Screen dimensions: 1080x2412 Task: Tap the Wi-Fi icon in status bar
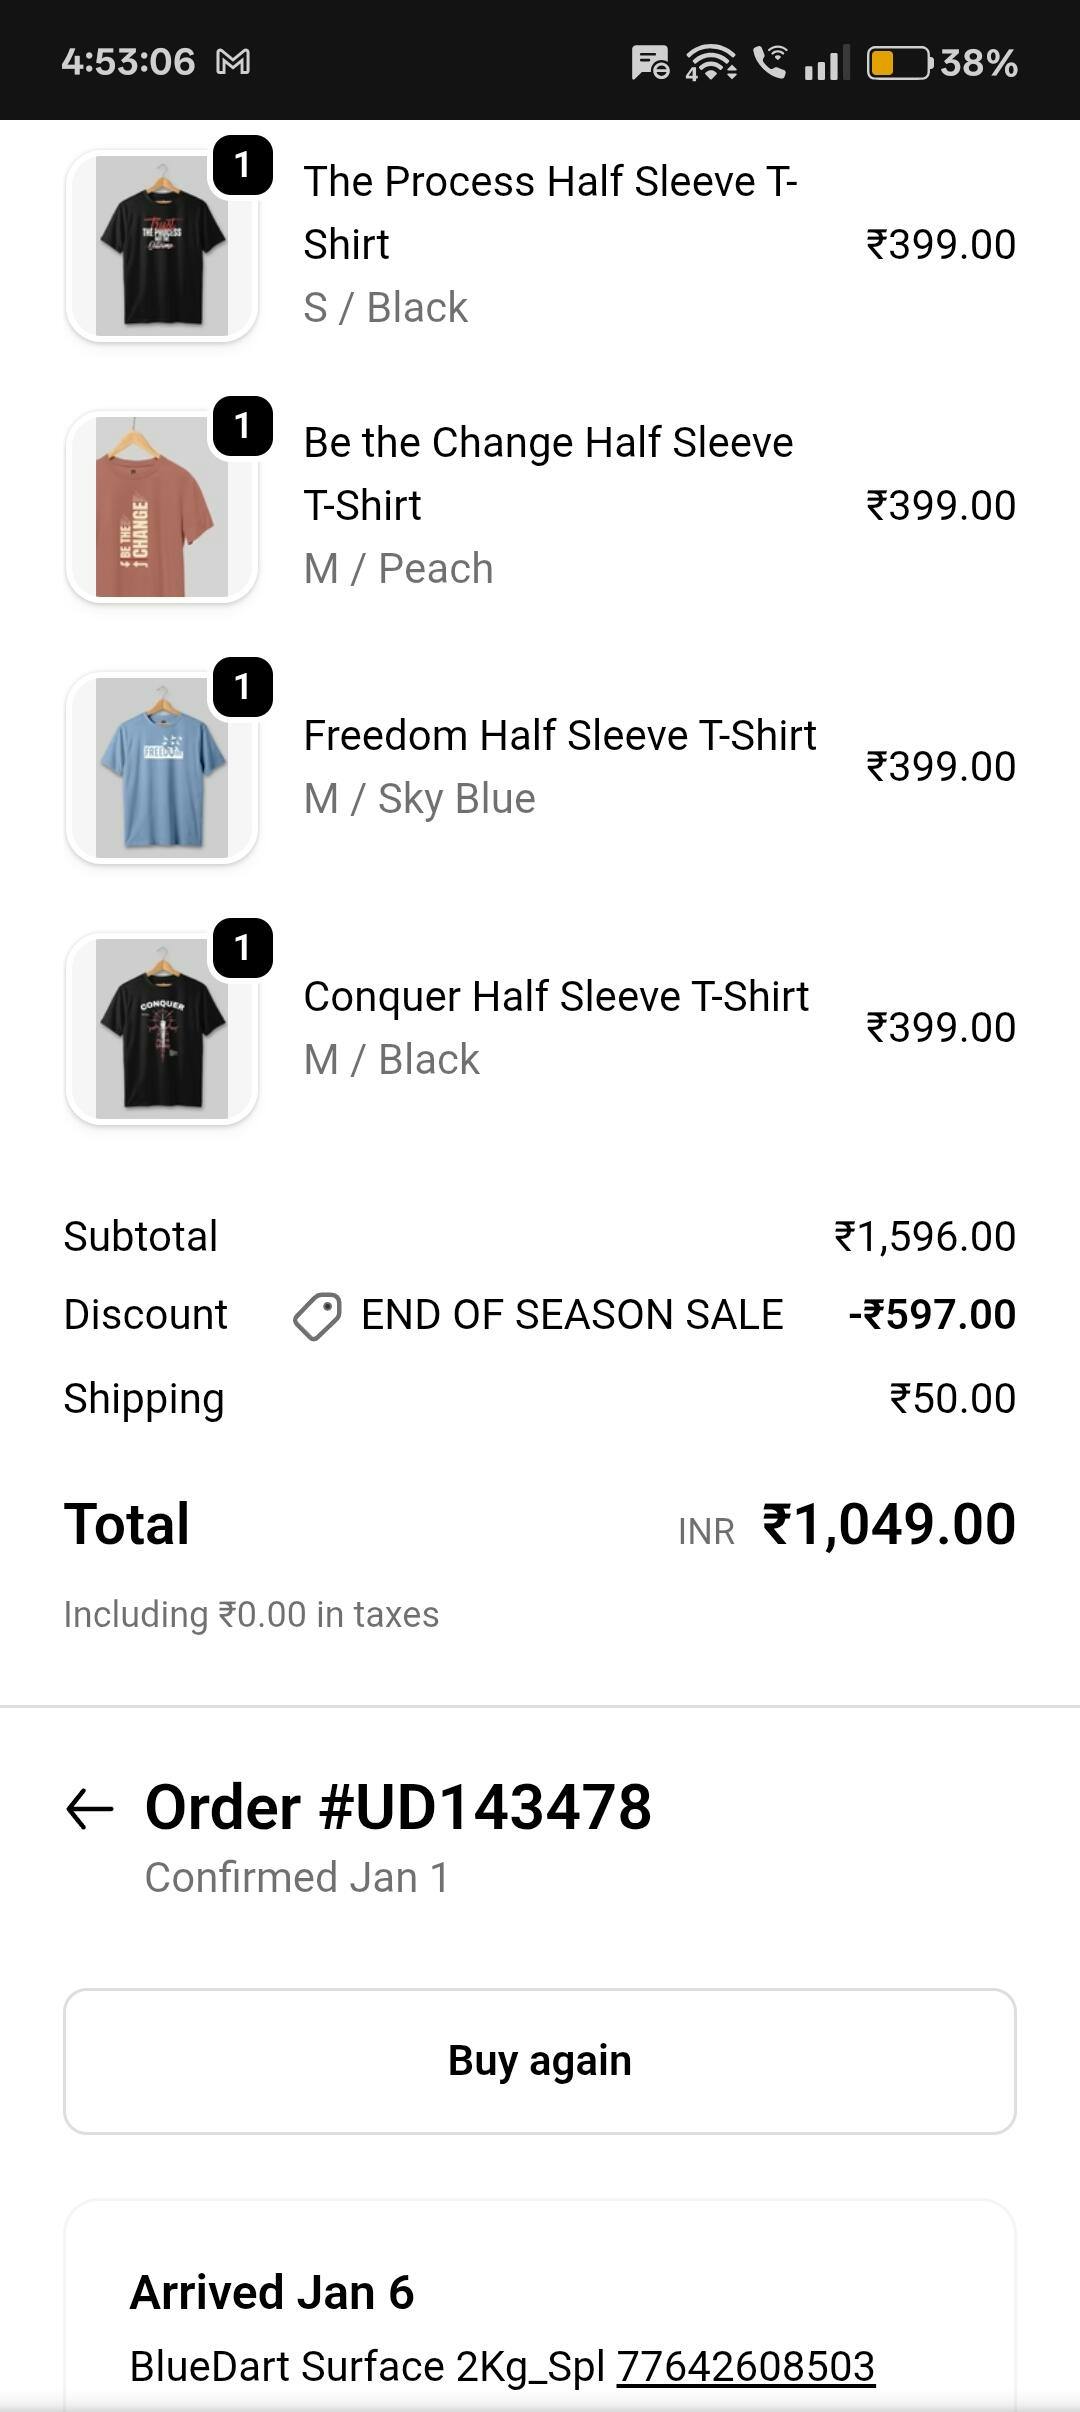click(710, 62)
